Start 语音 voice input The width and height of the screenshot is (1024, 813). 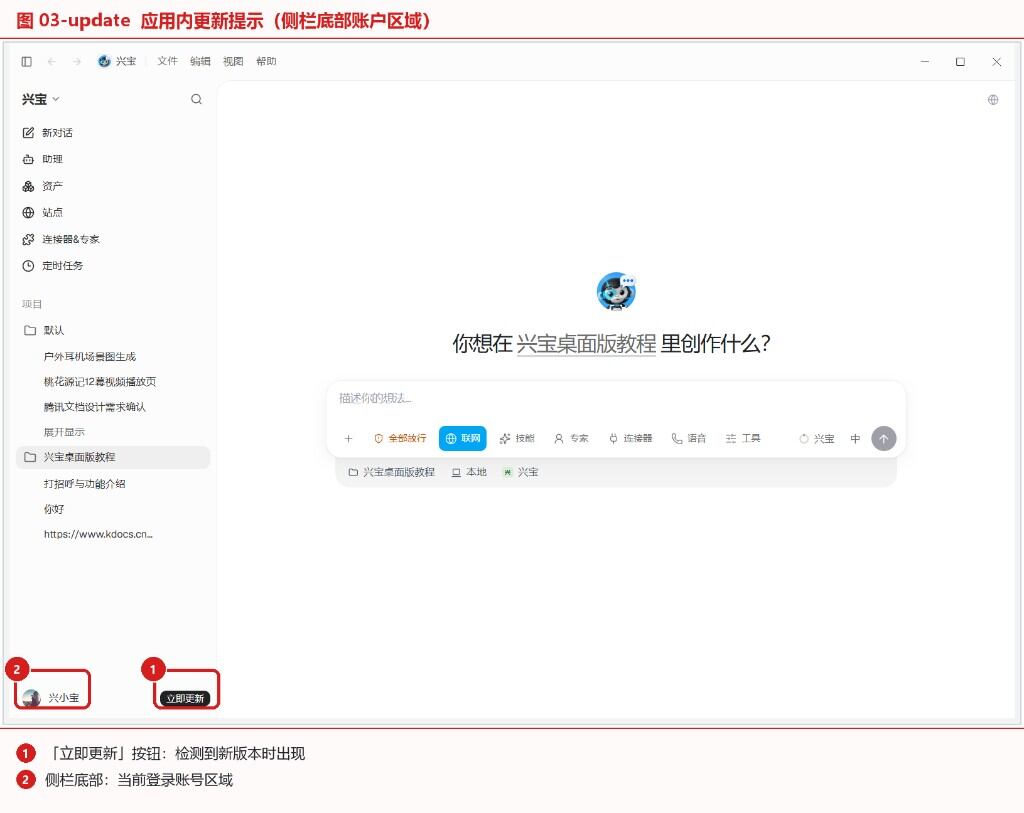689,439
